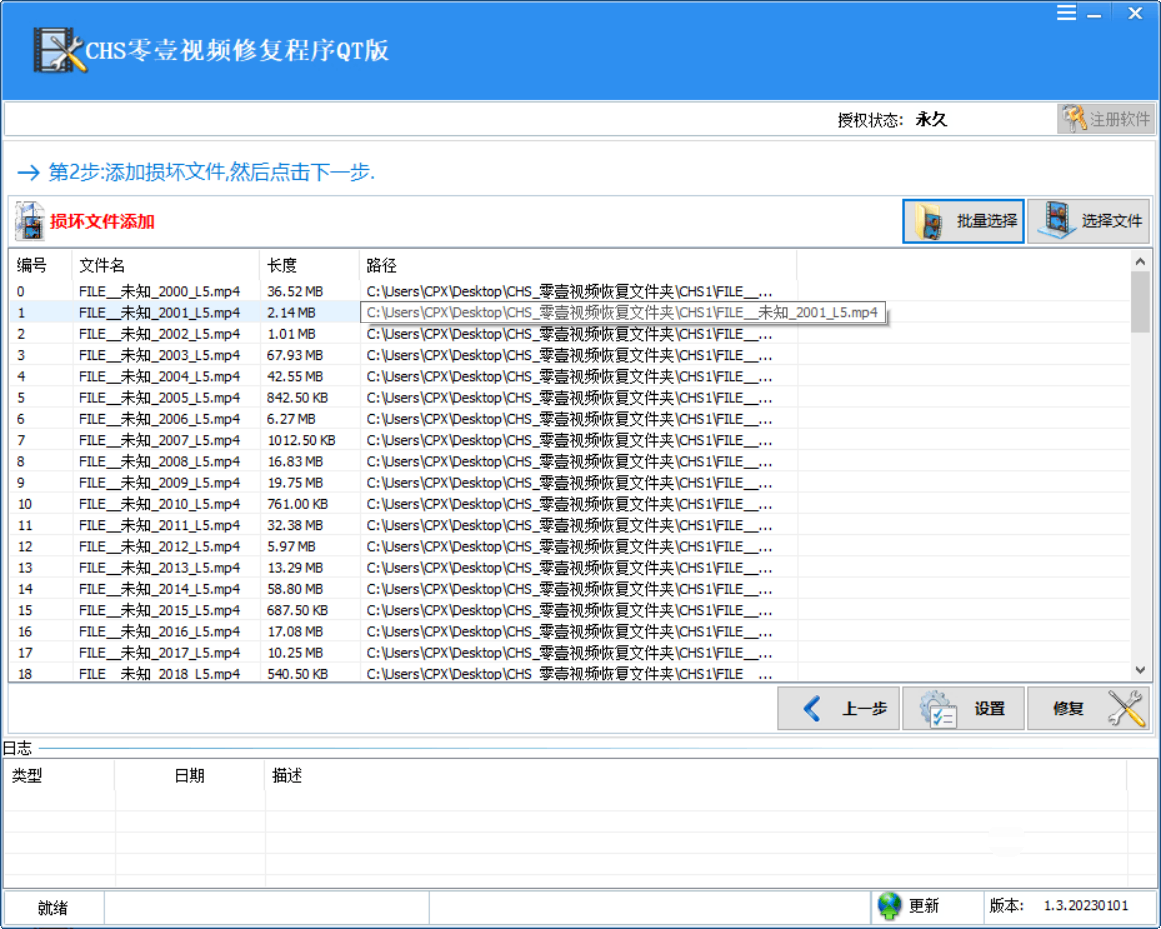The height and width of the screenshot is (929, 1161).
Task: Click the 日期 log column header
Action: click(x=190, y=776)
